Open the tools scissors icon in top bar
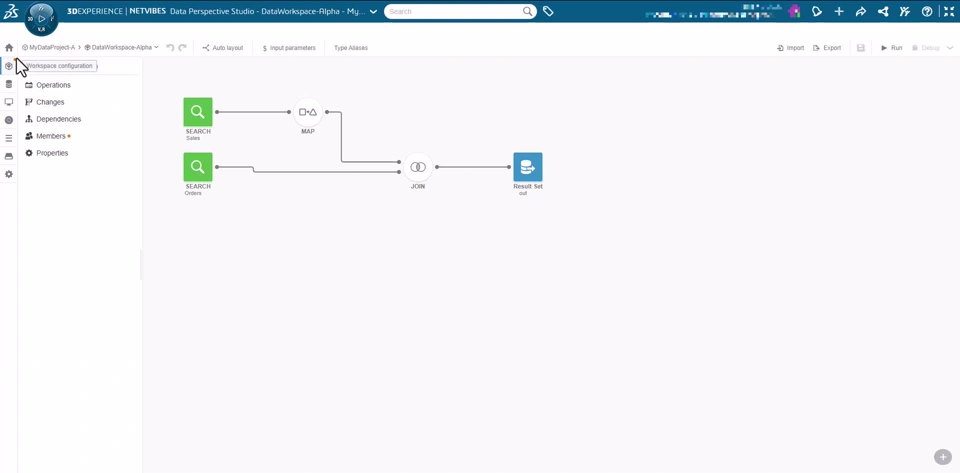The image size is (960, 473). pyautogui.click(x=905, y=11)
